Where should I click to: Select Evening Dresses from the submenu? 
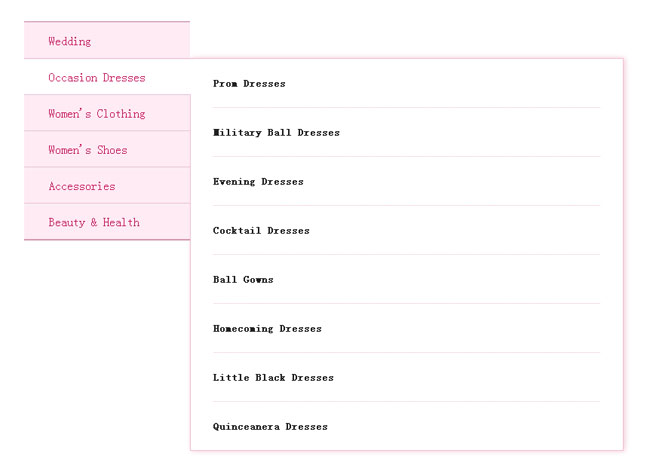click(258, 182)
